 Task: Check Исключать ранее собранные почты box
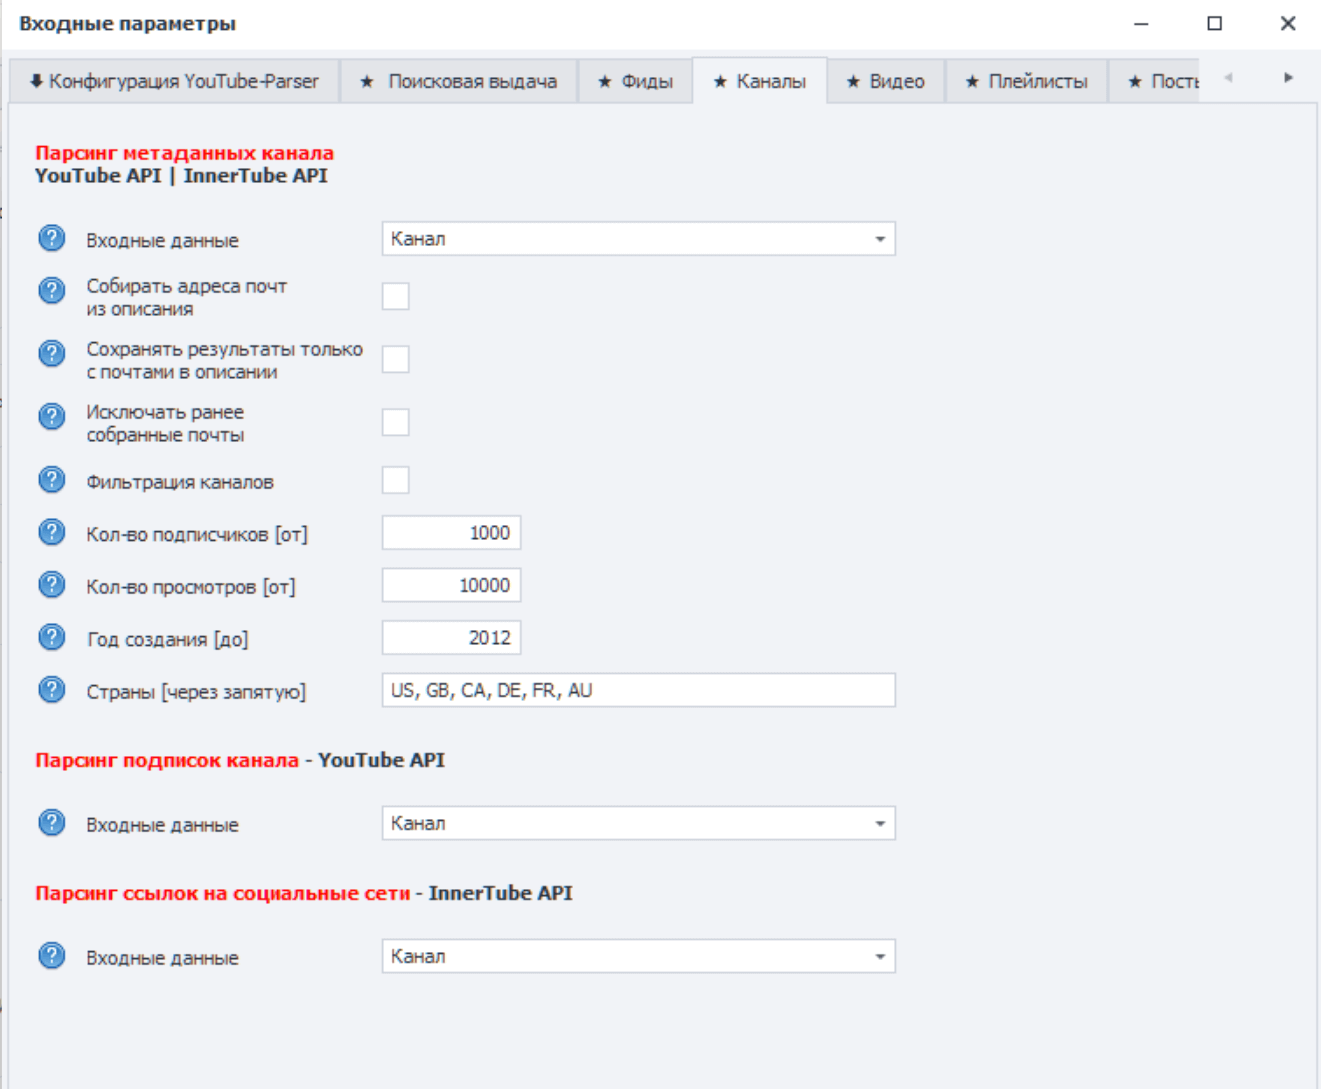[x=396, y=422]
